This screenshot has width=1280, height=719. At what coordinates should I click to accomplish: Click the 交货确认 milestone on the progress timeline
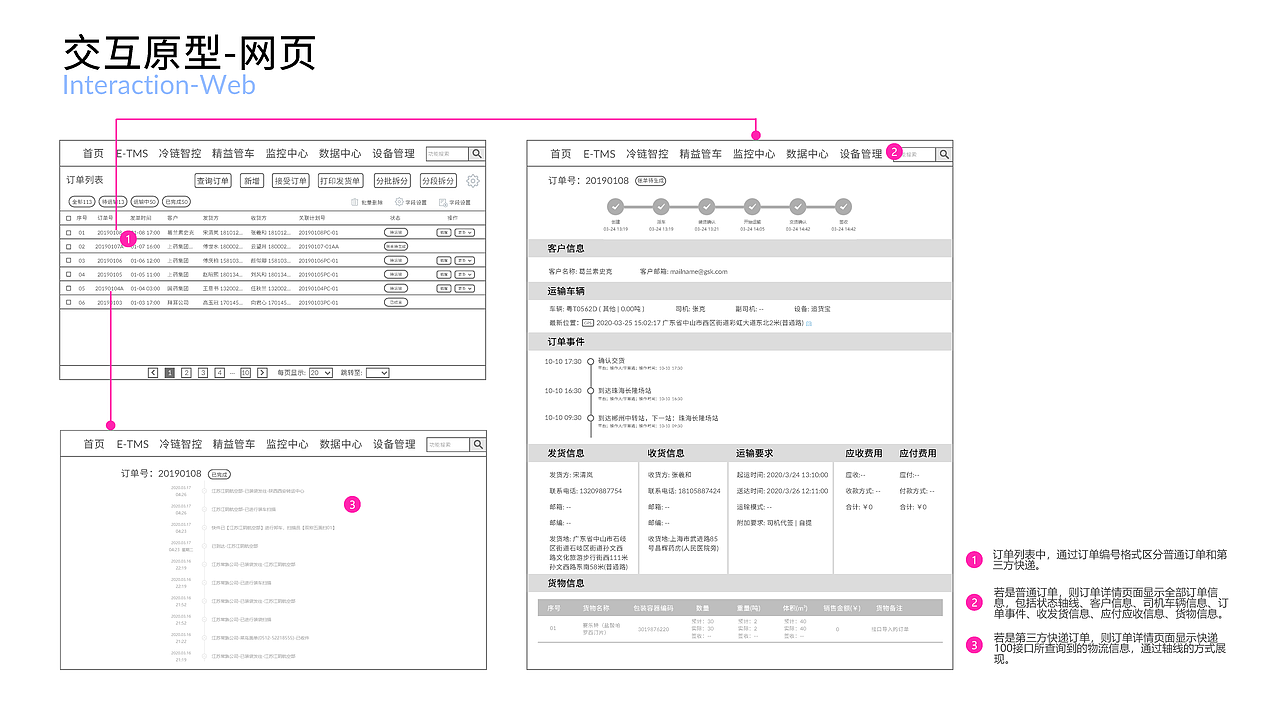click(797, 206)
